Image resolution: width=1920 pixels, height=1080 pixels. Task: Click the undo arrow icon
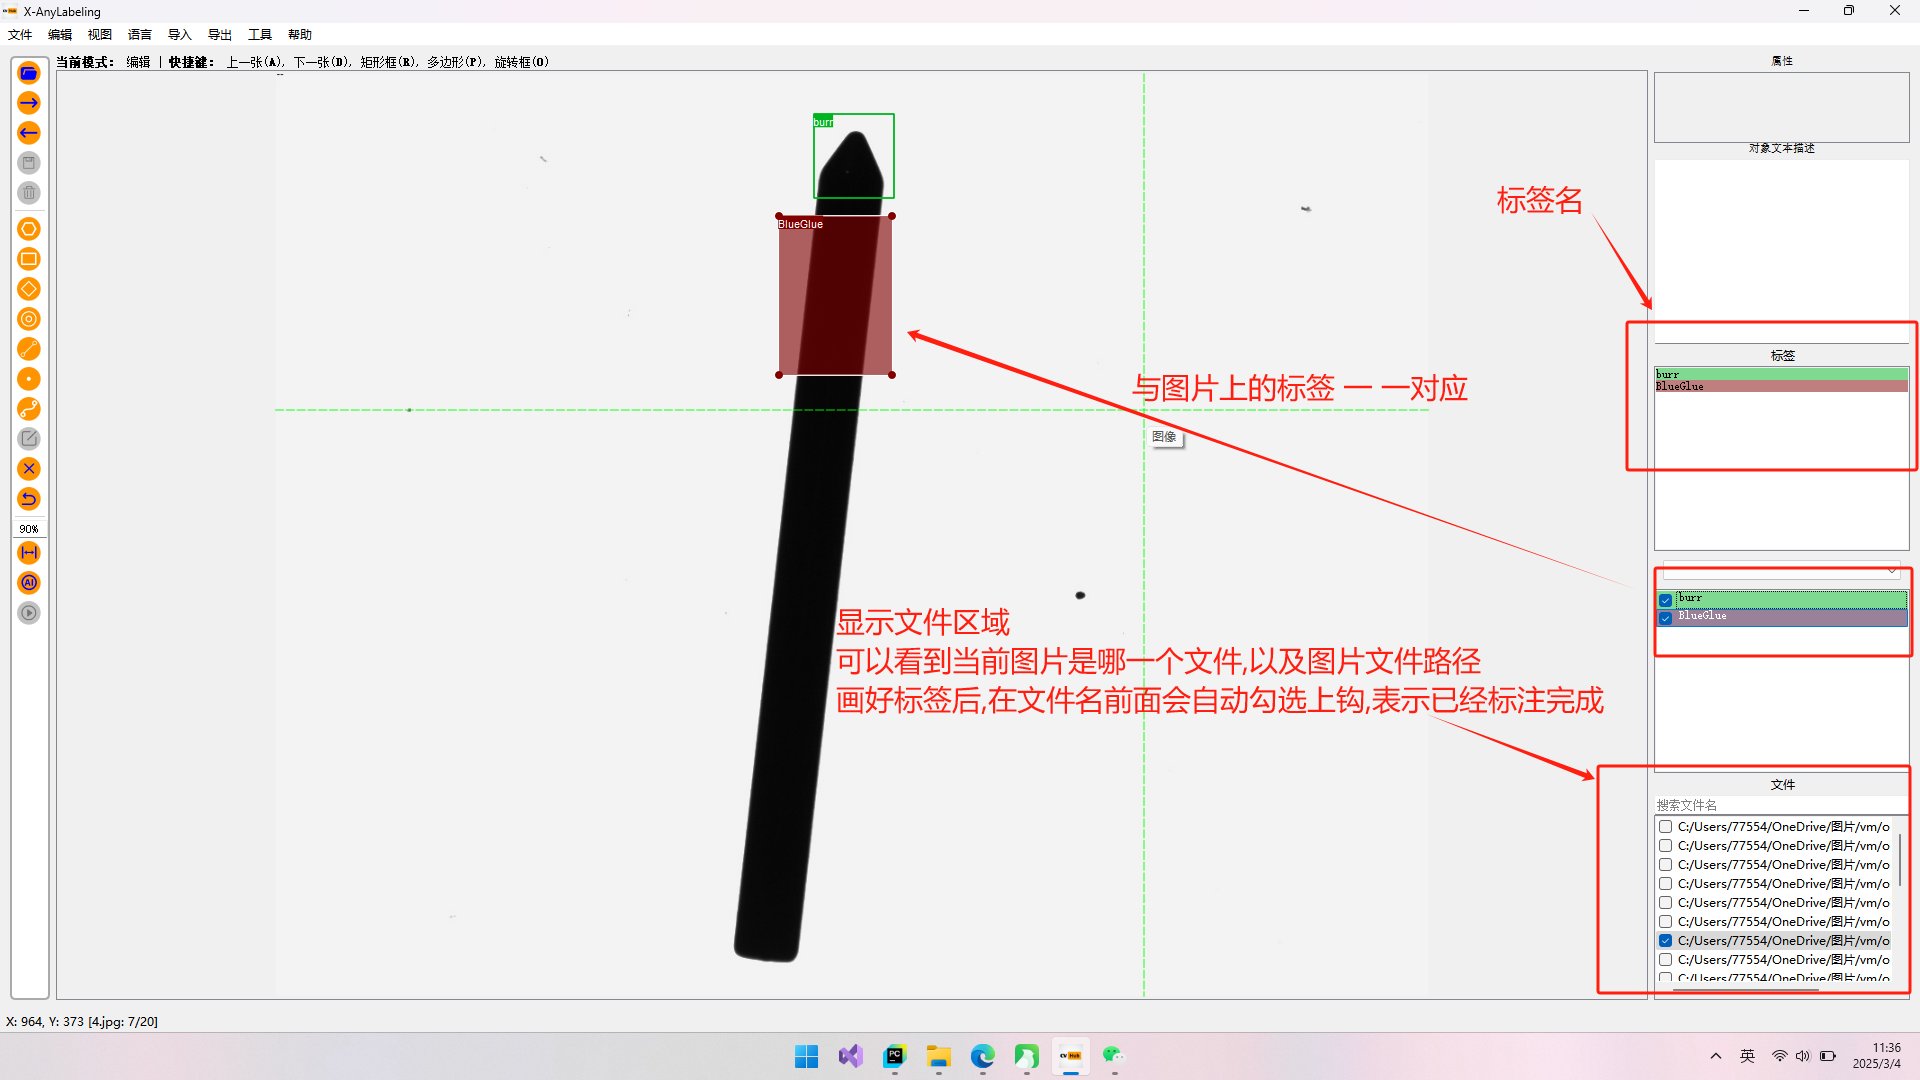click(29, 499)
